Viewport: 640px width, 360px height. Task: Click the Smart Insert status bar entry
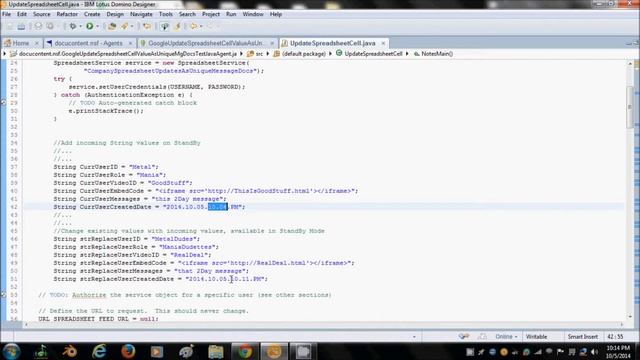(582, 337)
